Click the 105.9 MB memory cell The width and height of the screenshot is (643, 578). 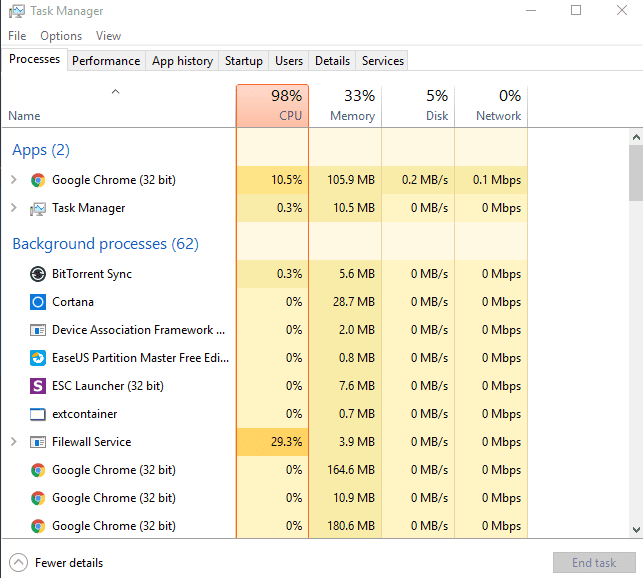(345, 180)
